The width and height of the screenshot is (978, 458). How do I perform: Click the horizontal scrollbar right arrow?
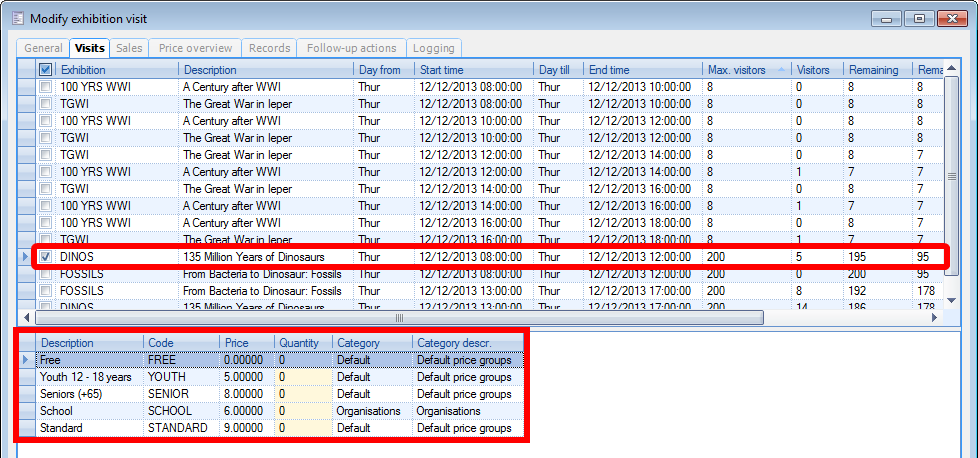point(935,317)
